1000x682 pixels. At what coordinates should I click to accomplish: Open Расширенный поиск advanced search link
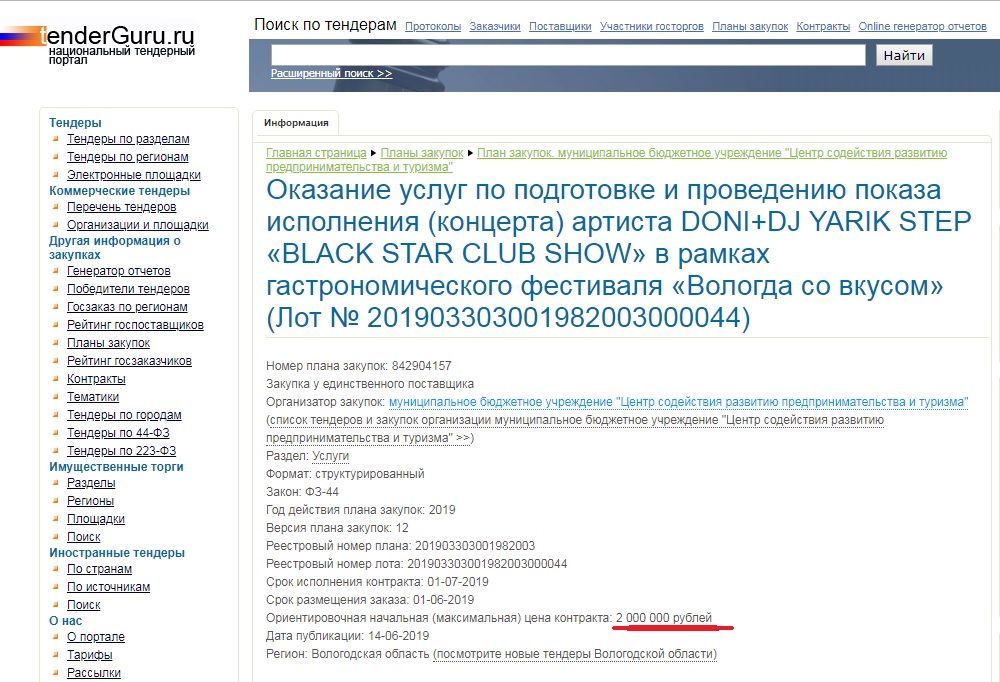(x=331, y=73)
